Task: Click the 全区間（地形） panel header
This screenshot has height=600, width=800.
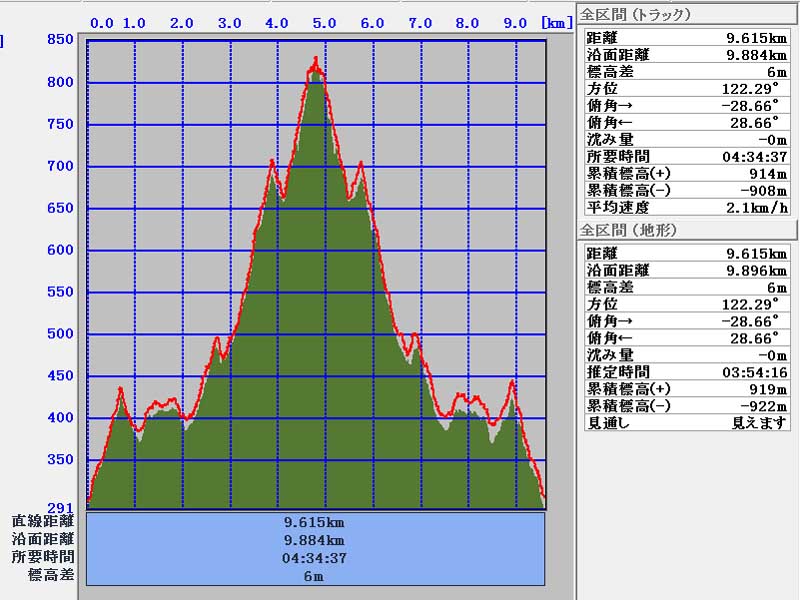Action: 629,230
